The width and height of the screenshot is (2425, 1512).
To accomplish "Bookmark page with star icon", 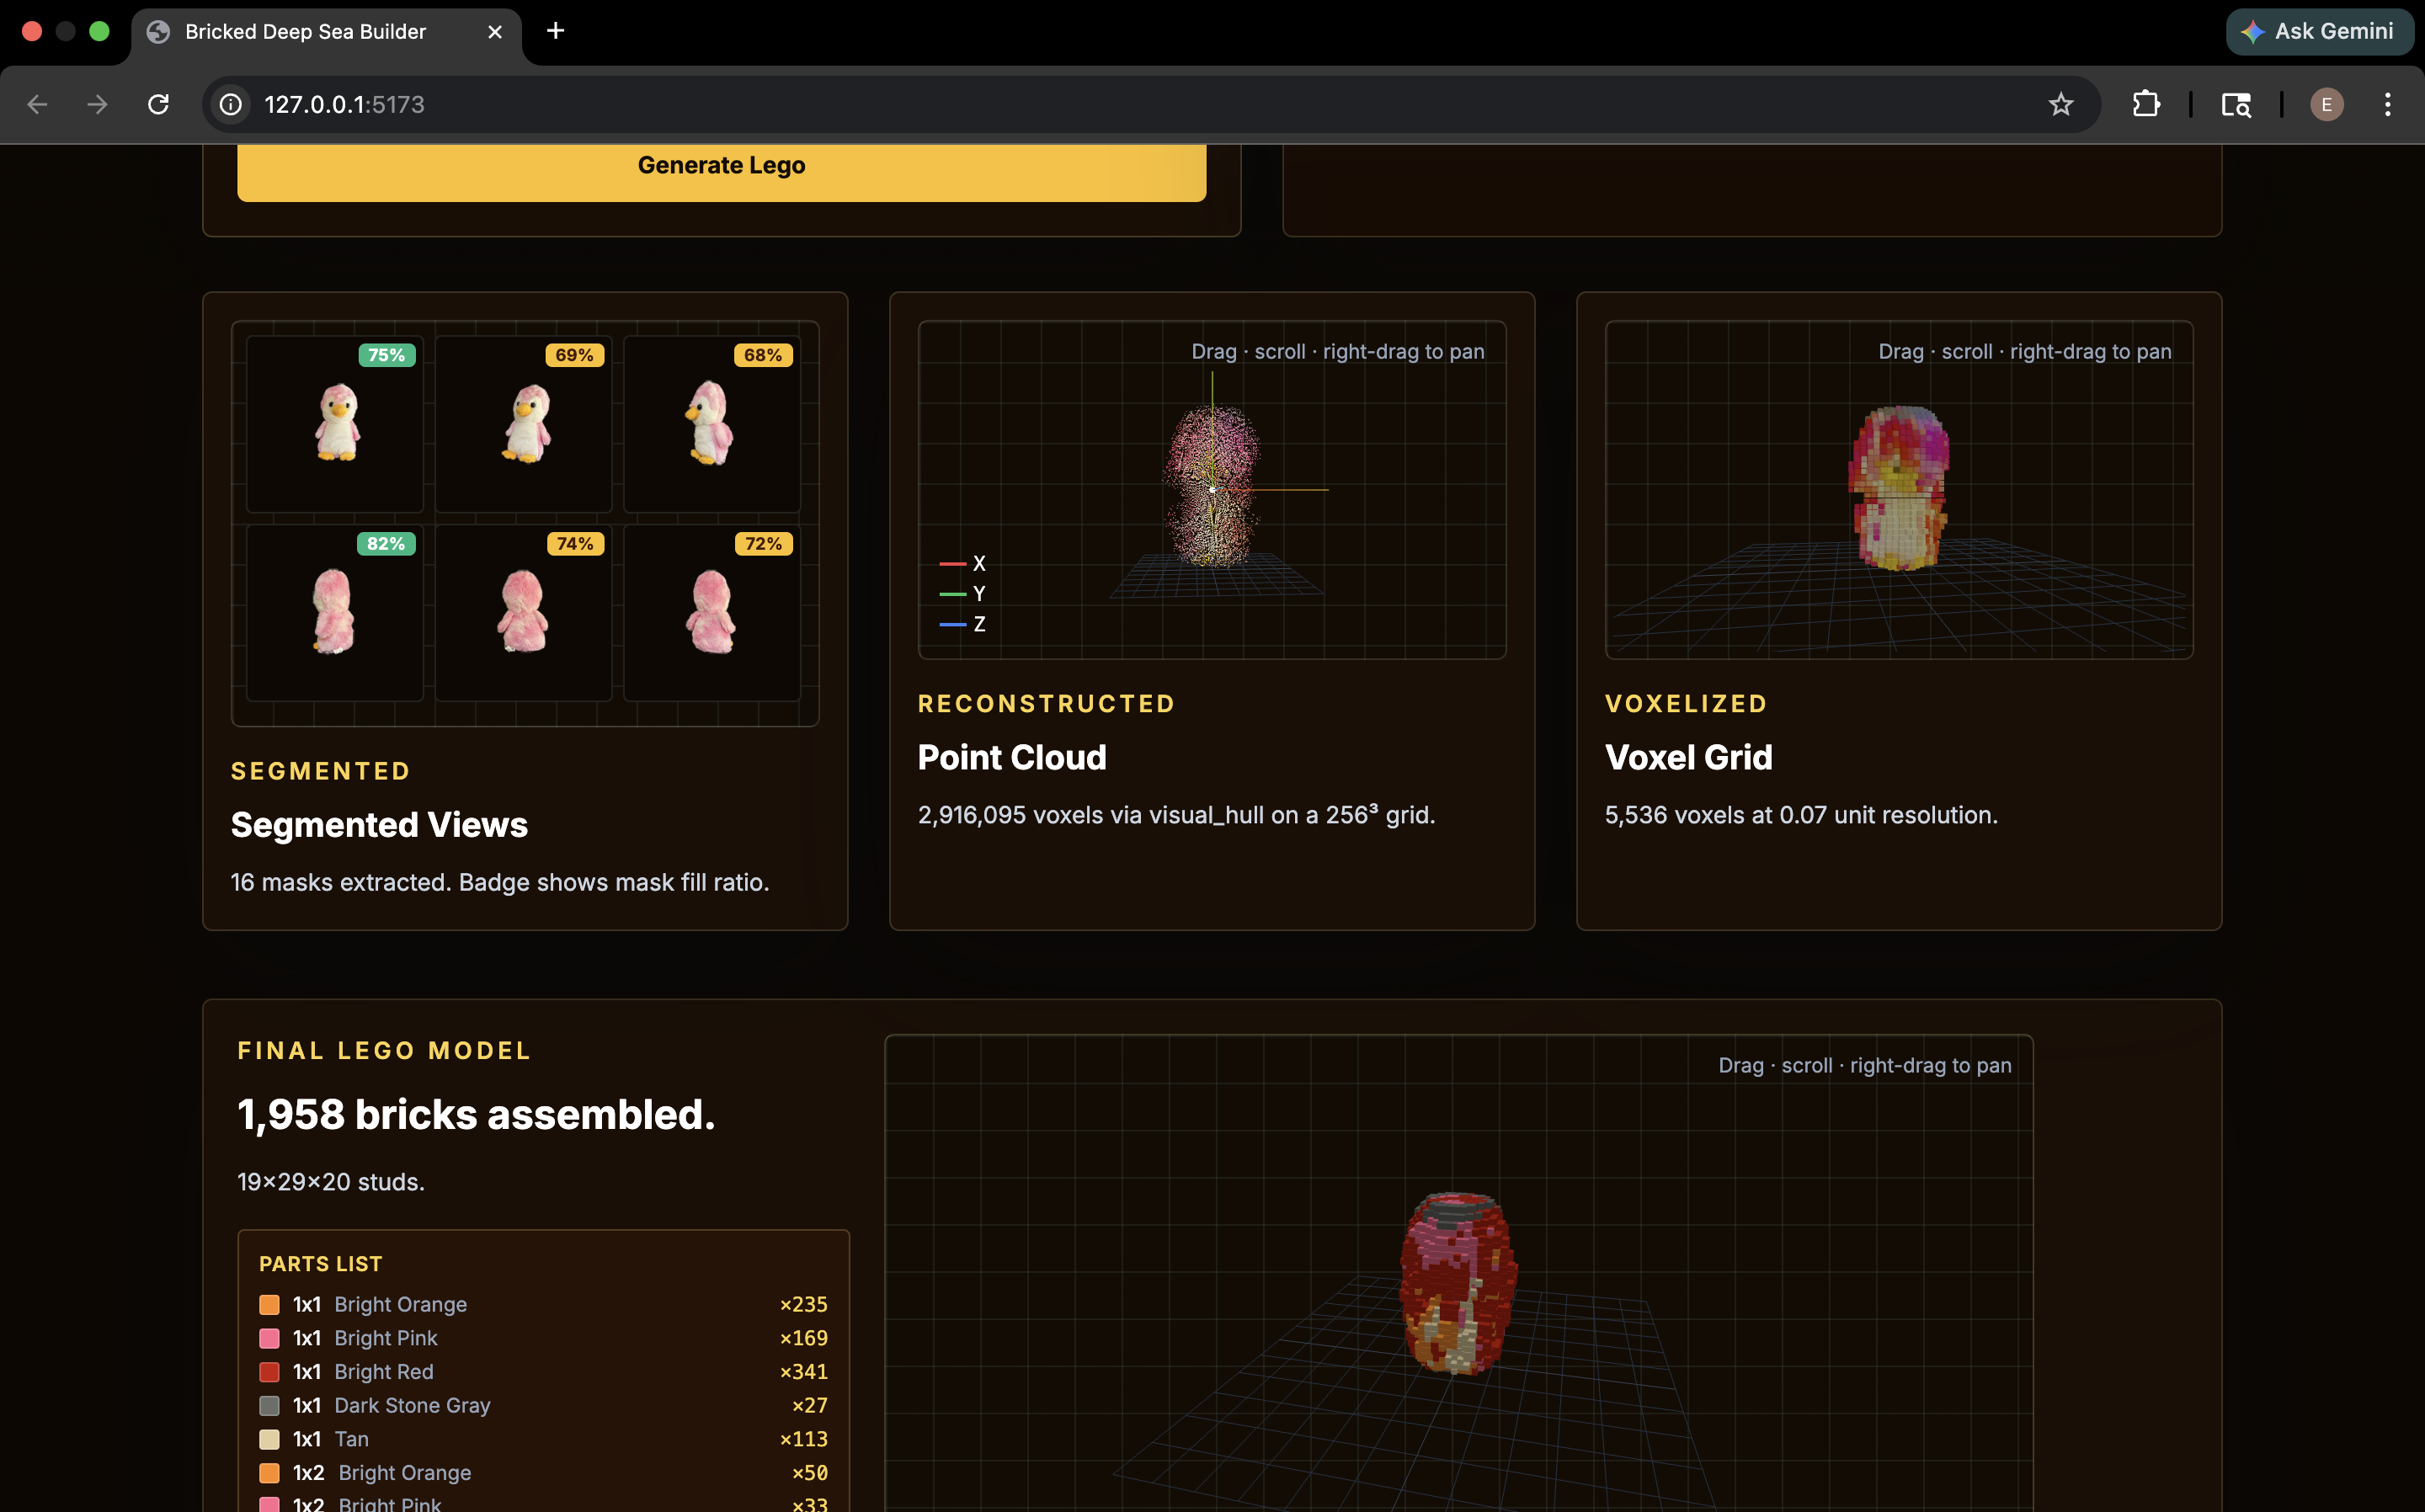I will click(2060, 104).
